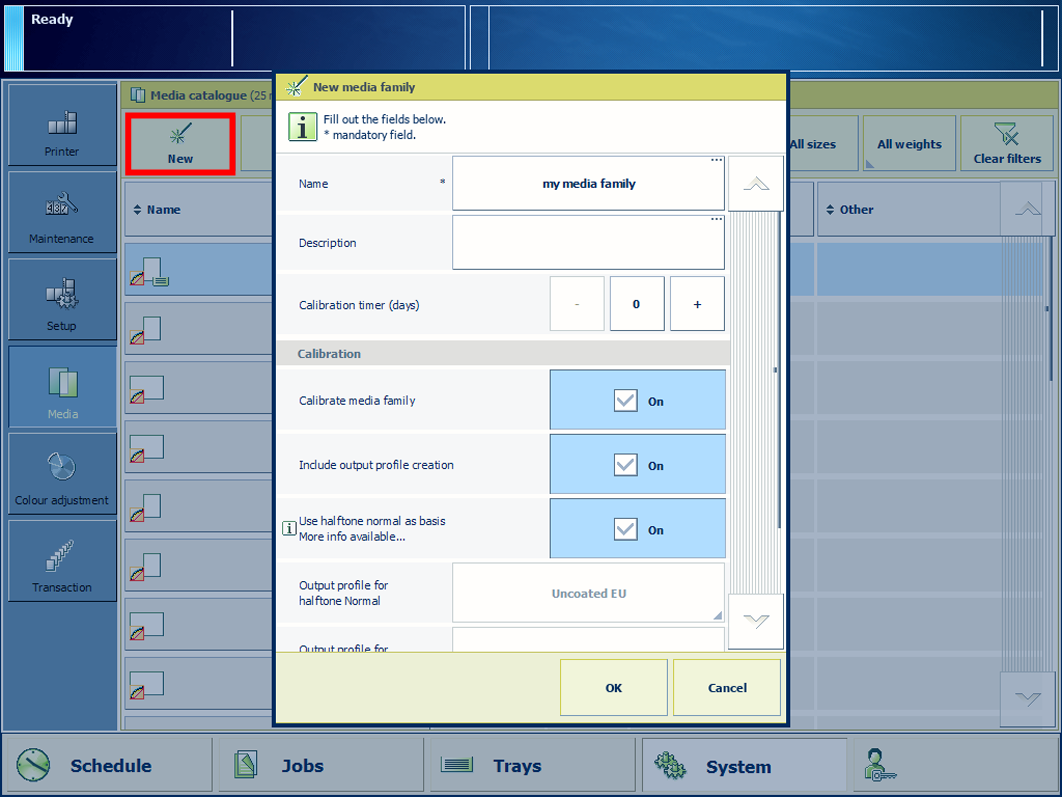
Task: Click the media catalogue scrollbar track
Action: [x=1027, y=454]
